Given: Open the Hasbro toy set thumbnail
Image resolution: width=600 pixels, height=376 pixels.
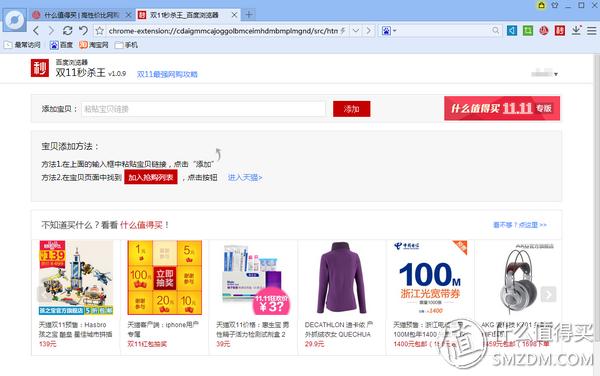Looking at the screenshot, I should pyautogui.click(x=76, y=277).
